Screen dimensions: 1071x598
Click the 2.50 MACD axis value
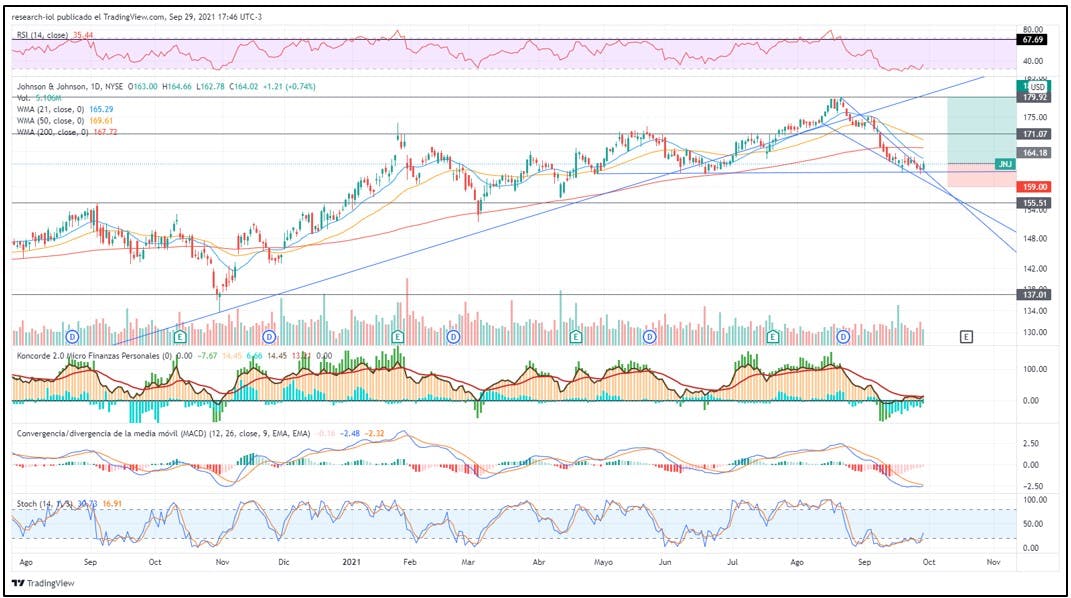[x=1031, y=443]
